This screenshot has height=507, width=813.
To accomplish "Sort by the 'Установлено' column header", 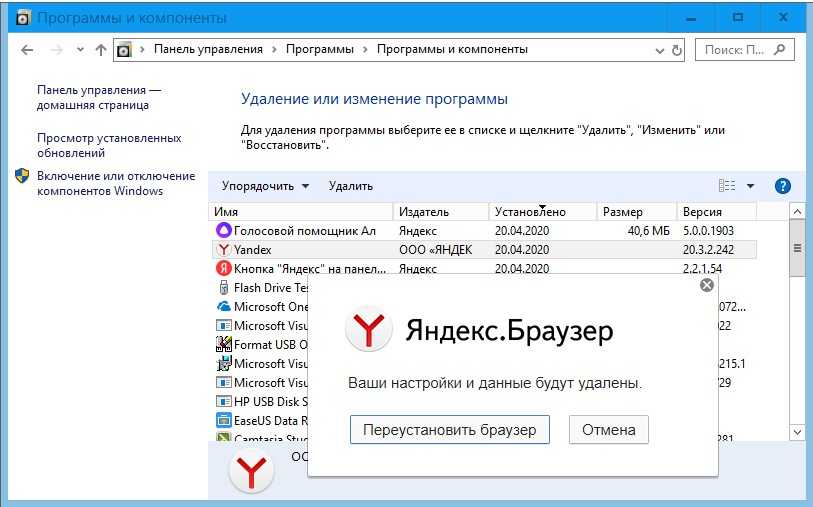I will coord(543,212).
